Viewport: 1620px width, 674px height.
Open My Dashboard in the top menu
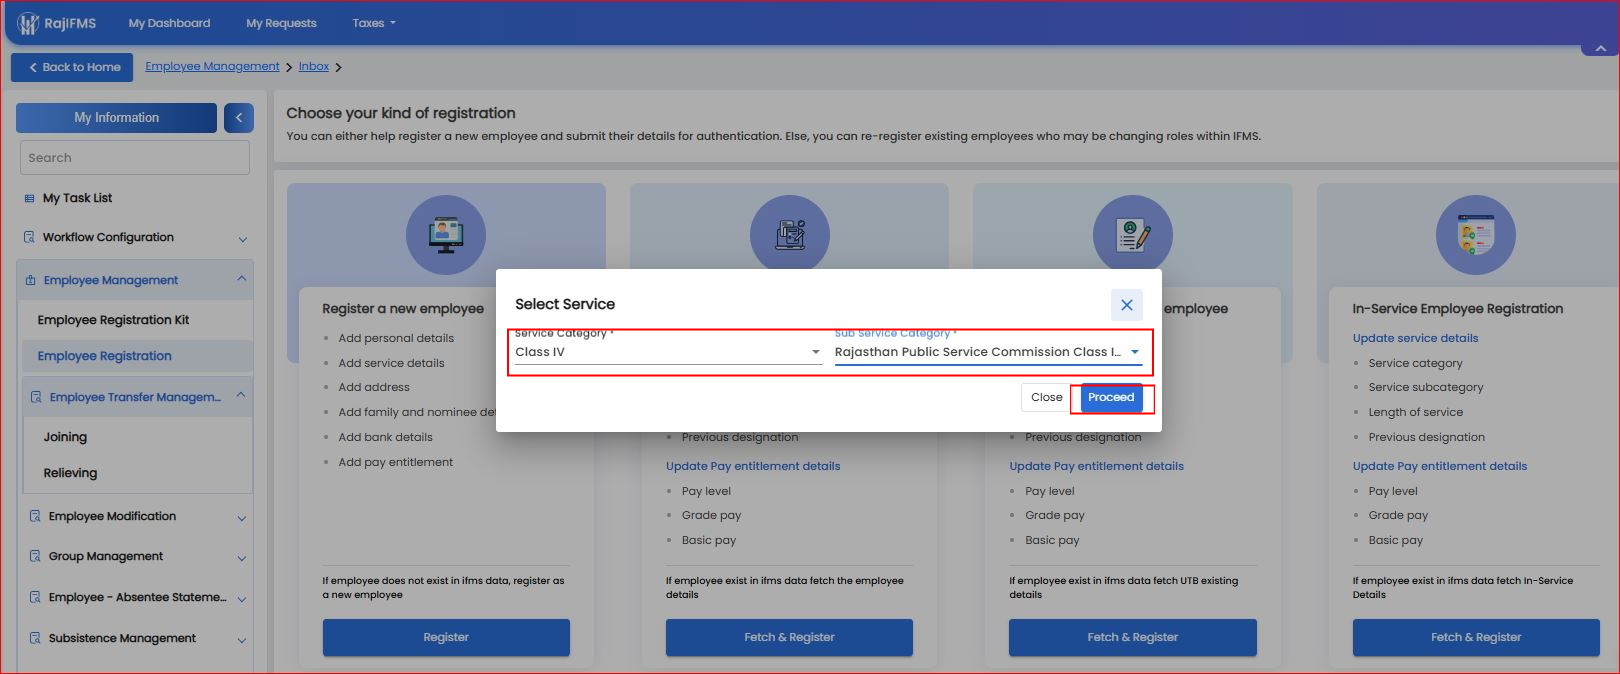pos(169,23)
